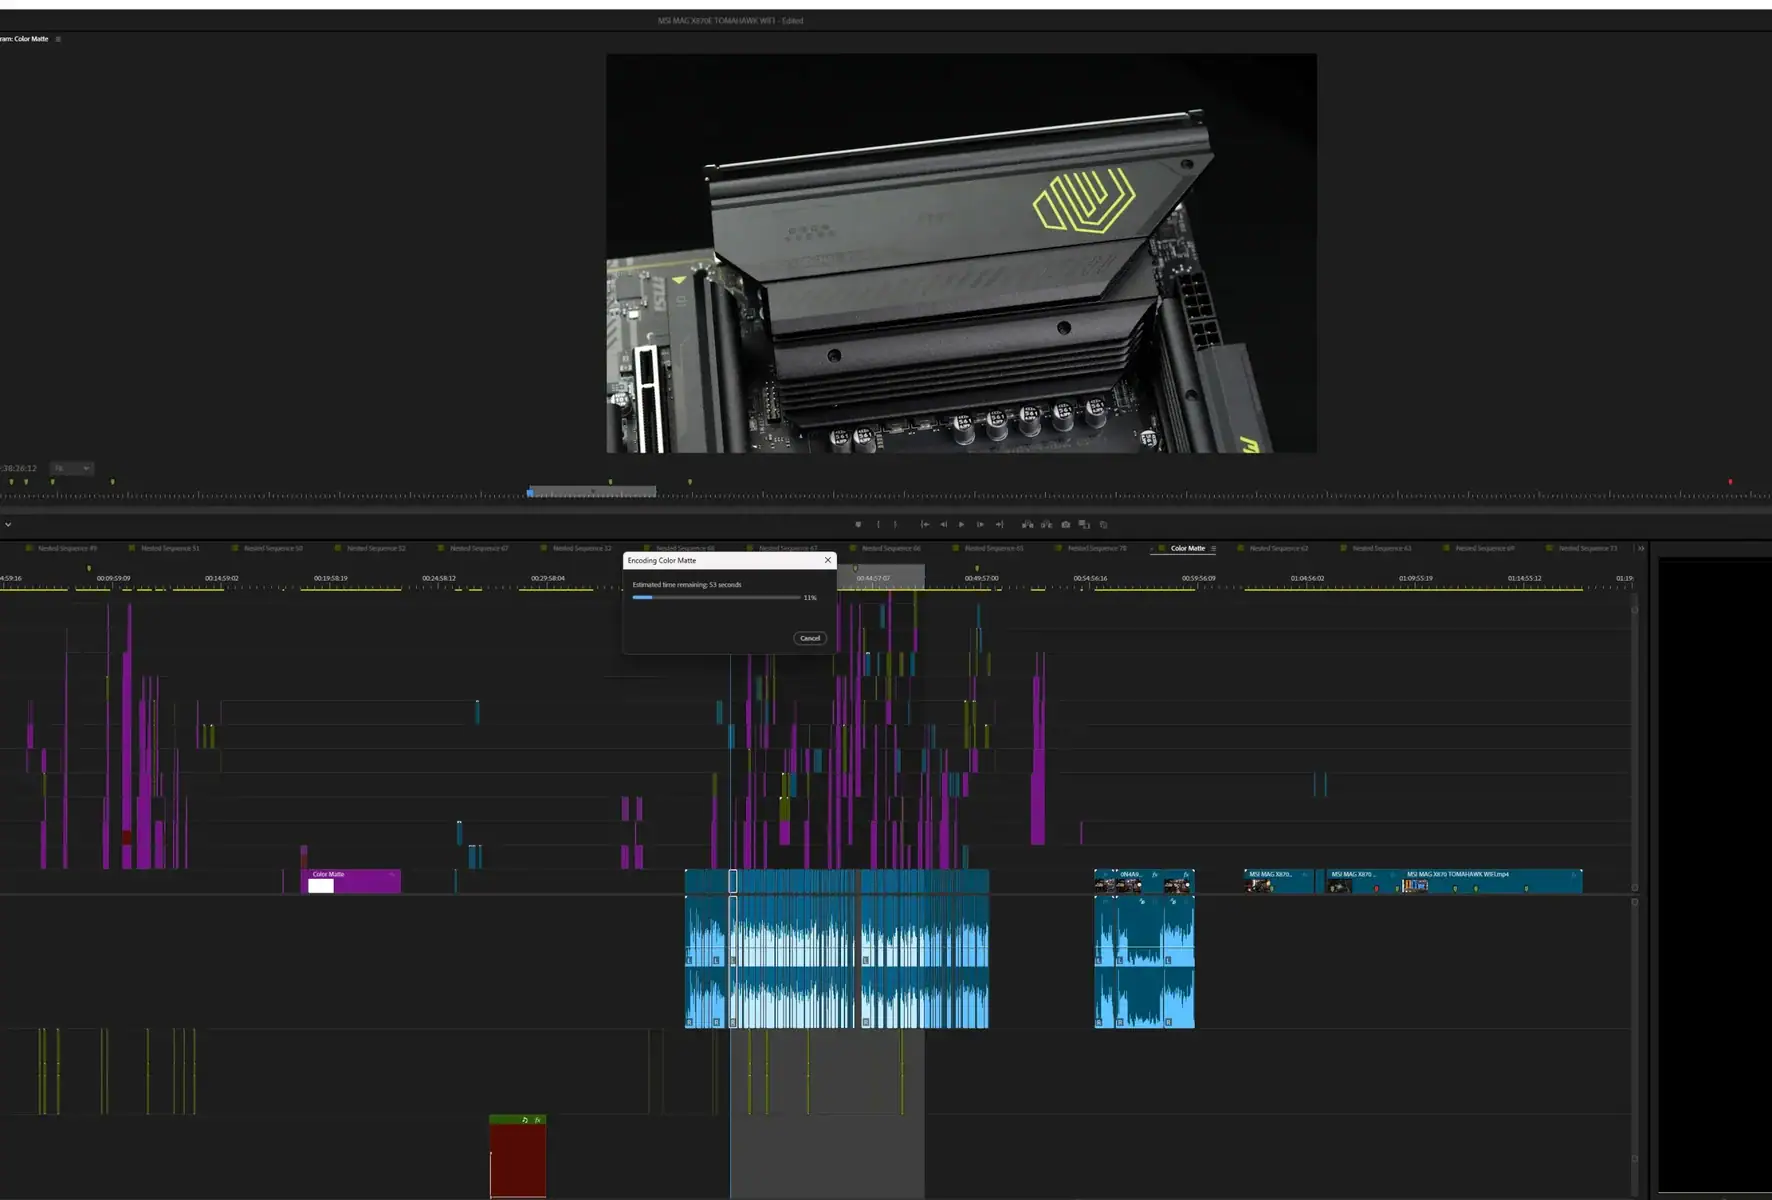Mark Out point in program monitor
The height and width of the screenshot is (1200, 1772).
tap(895, 524)
